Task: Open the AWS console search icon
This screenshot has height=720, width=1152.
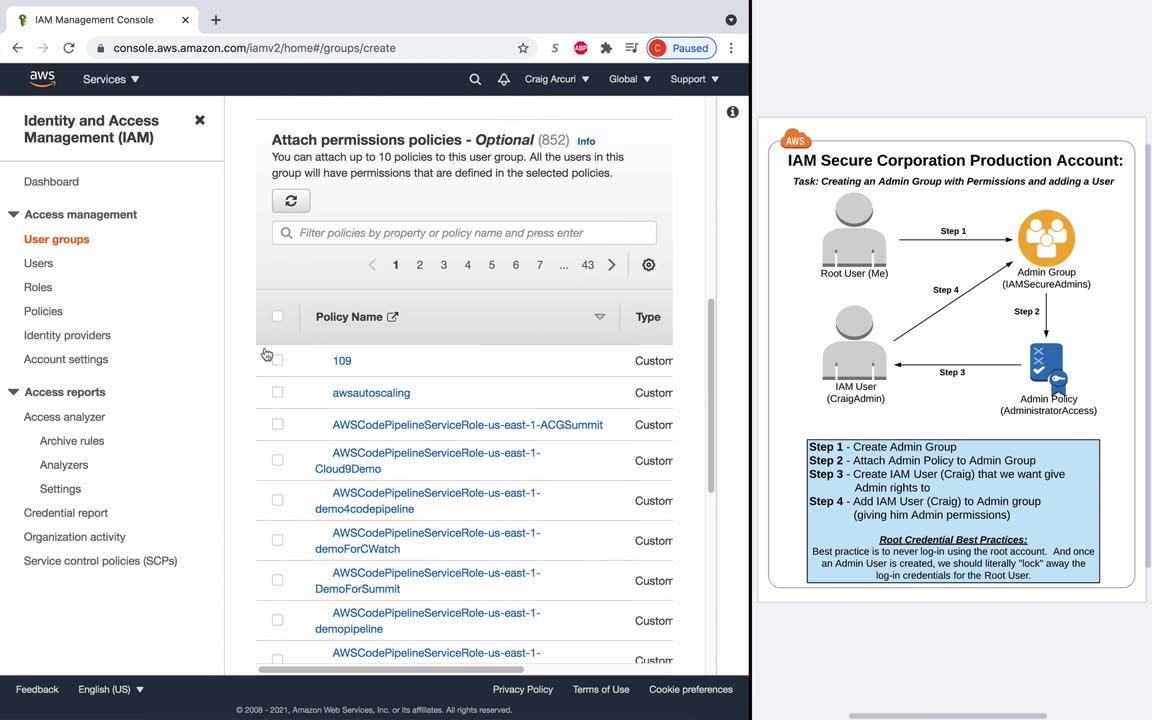Action: tap(475, 79)
